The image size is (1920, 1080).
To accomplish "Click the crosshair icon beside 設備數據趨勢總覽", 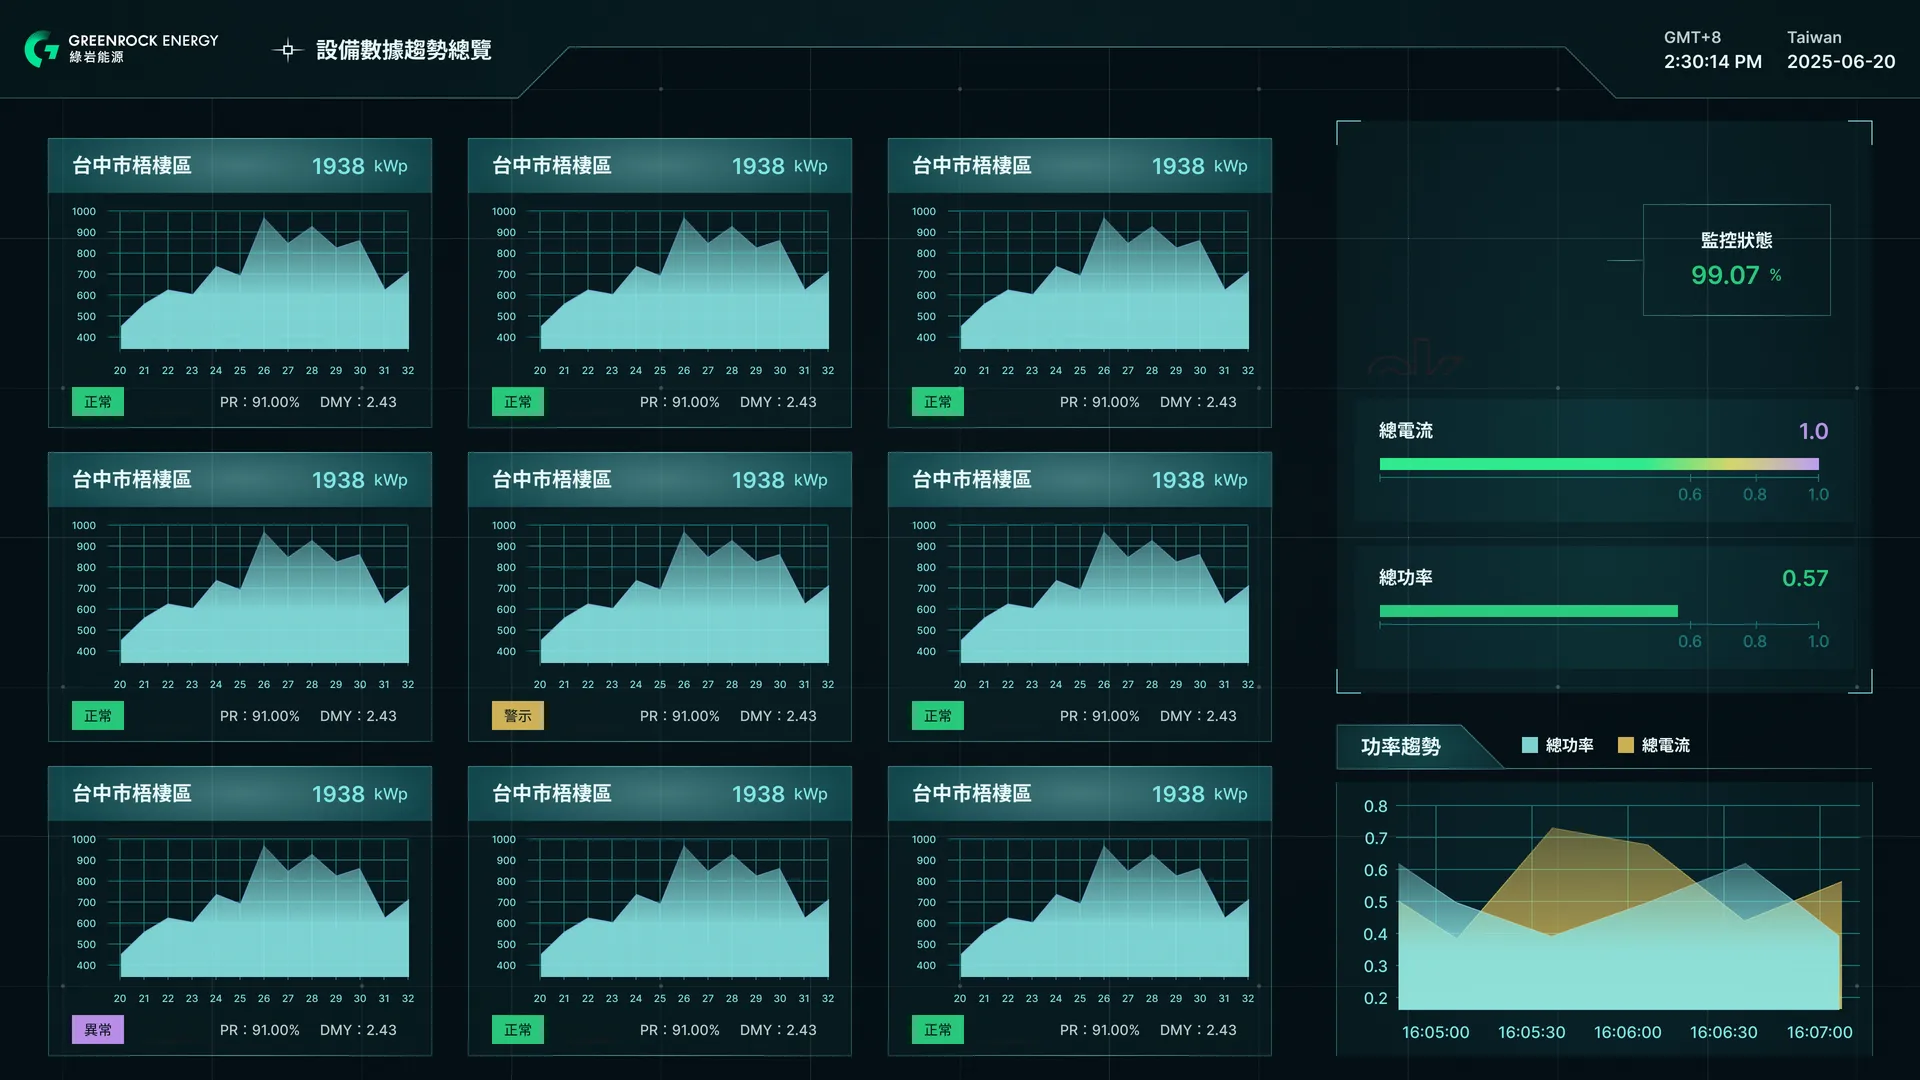I will pos(288,50).
